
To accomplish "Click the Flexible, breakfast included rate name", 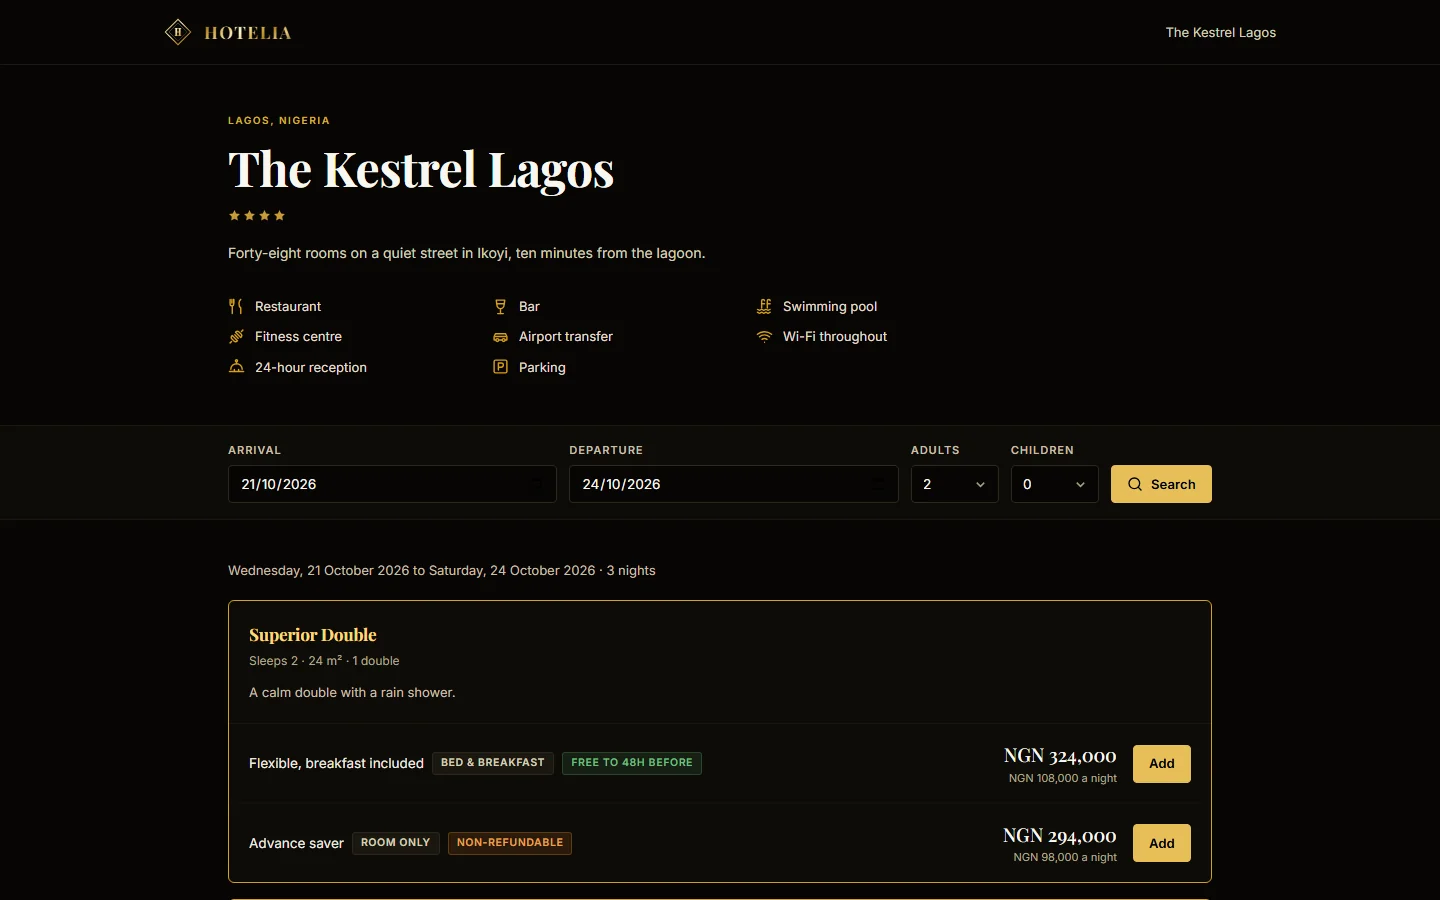I will [x=336, y=763].
